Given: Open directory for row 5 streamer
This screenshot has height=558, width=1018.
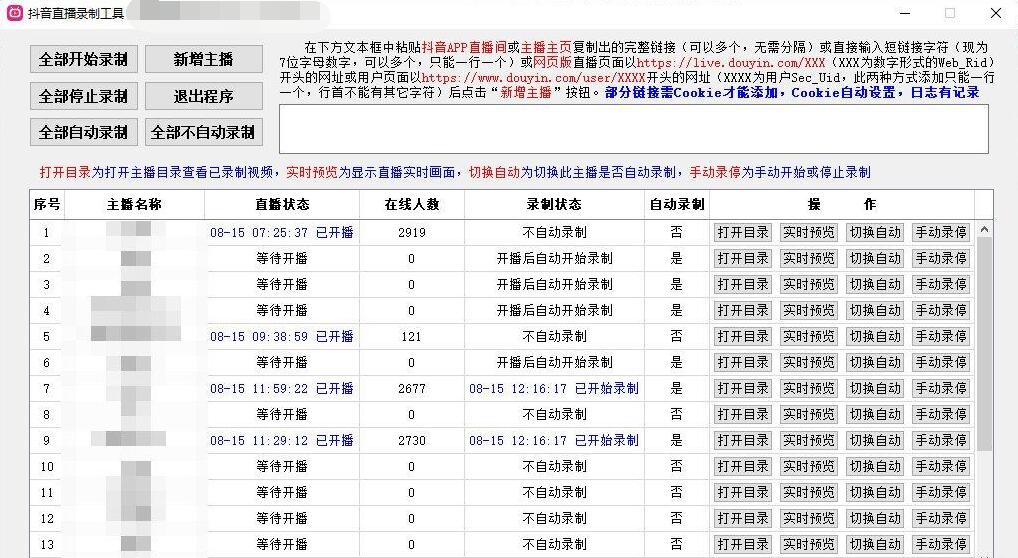Looking at the screenshot, I should [x=743, y=336].
